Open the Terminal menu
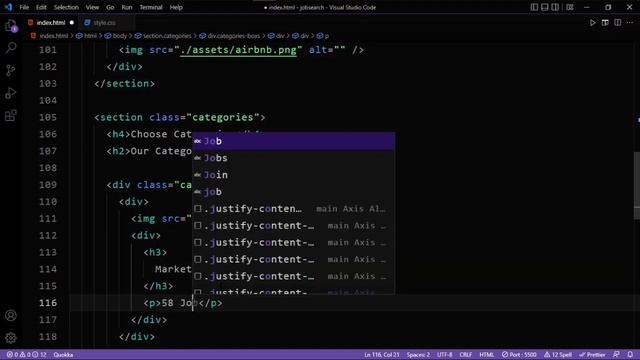Screen dimensions: 640x360 [151, 7]
